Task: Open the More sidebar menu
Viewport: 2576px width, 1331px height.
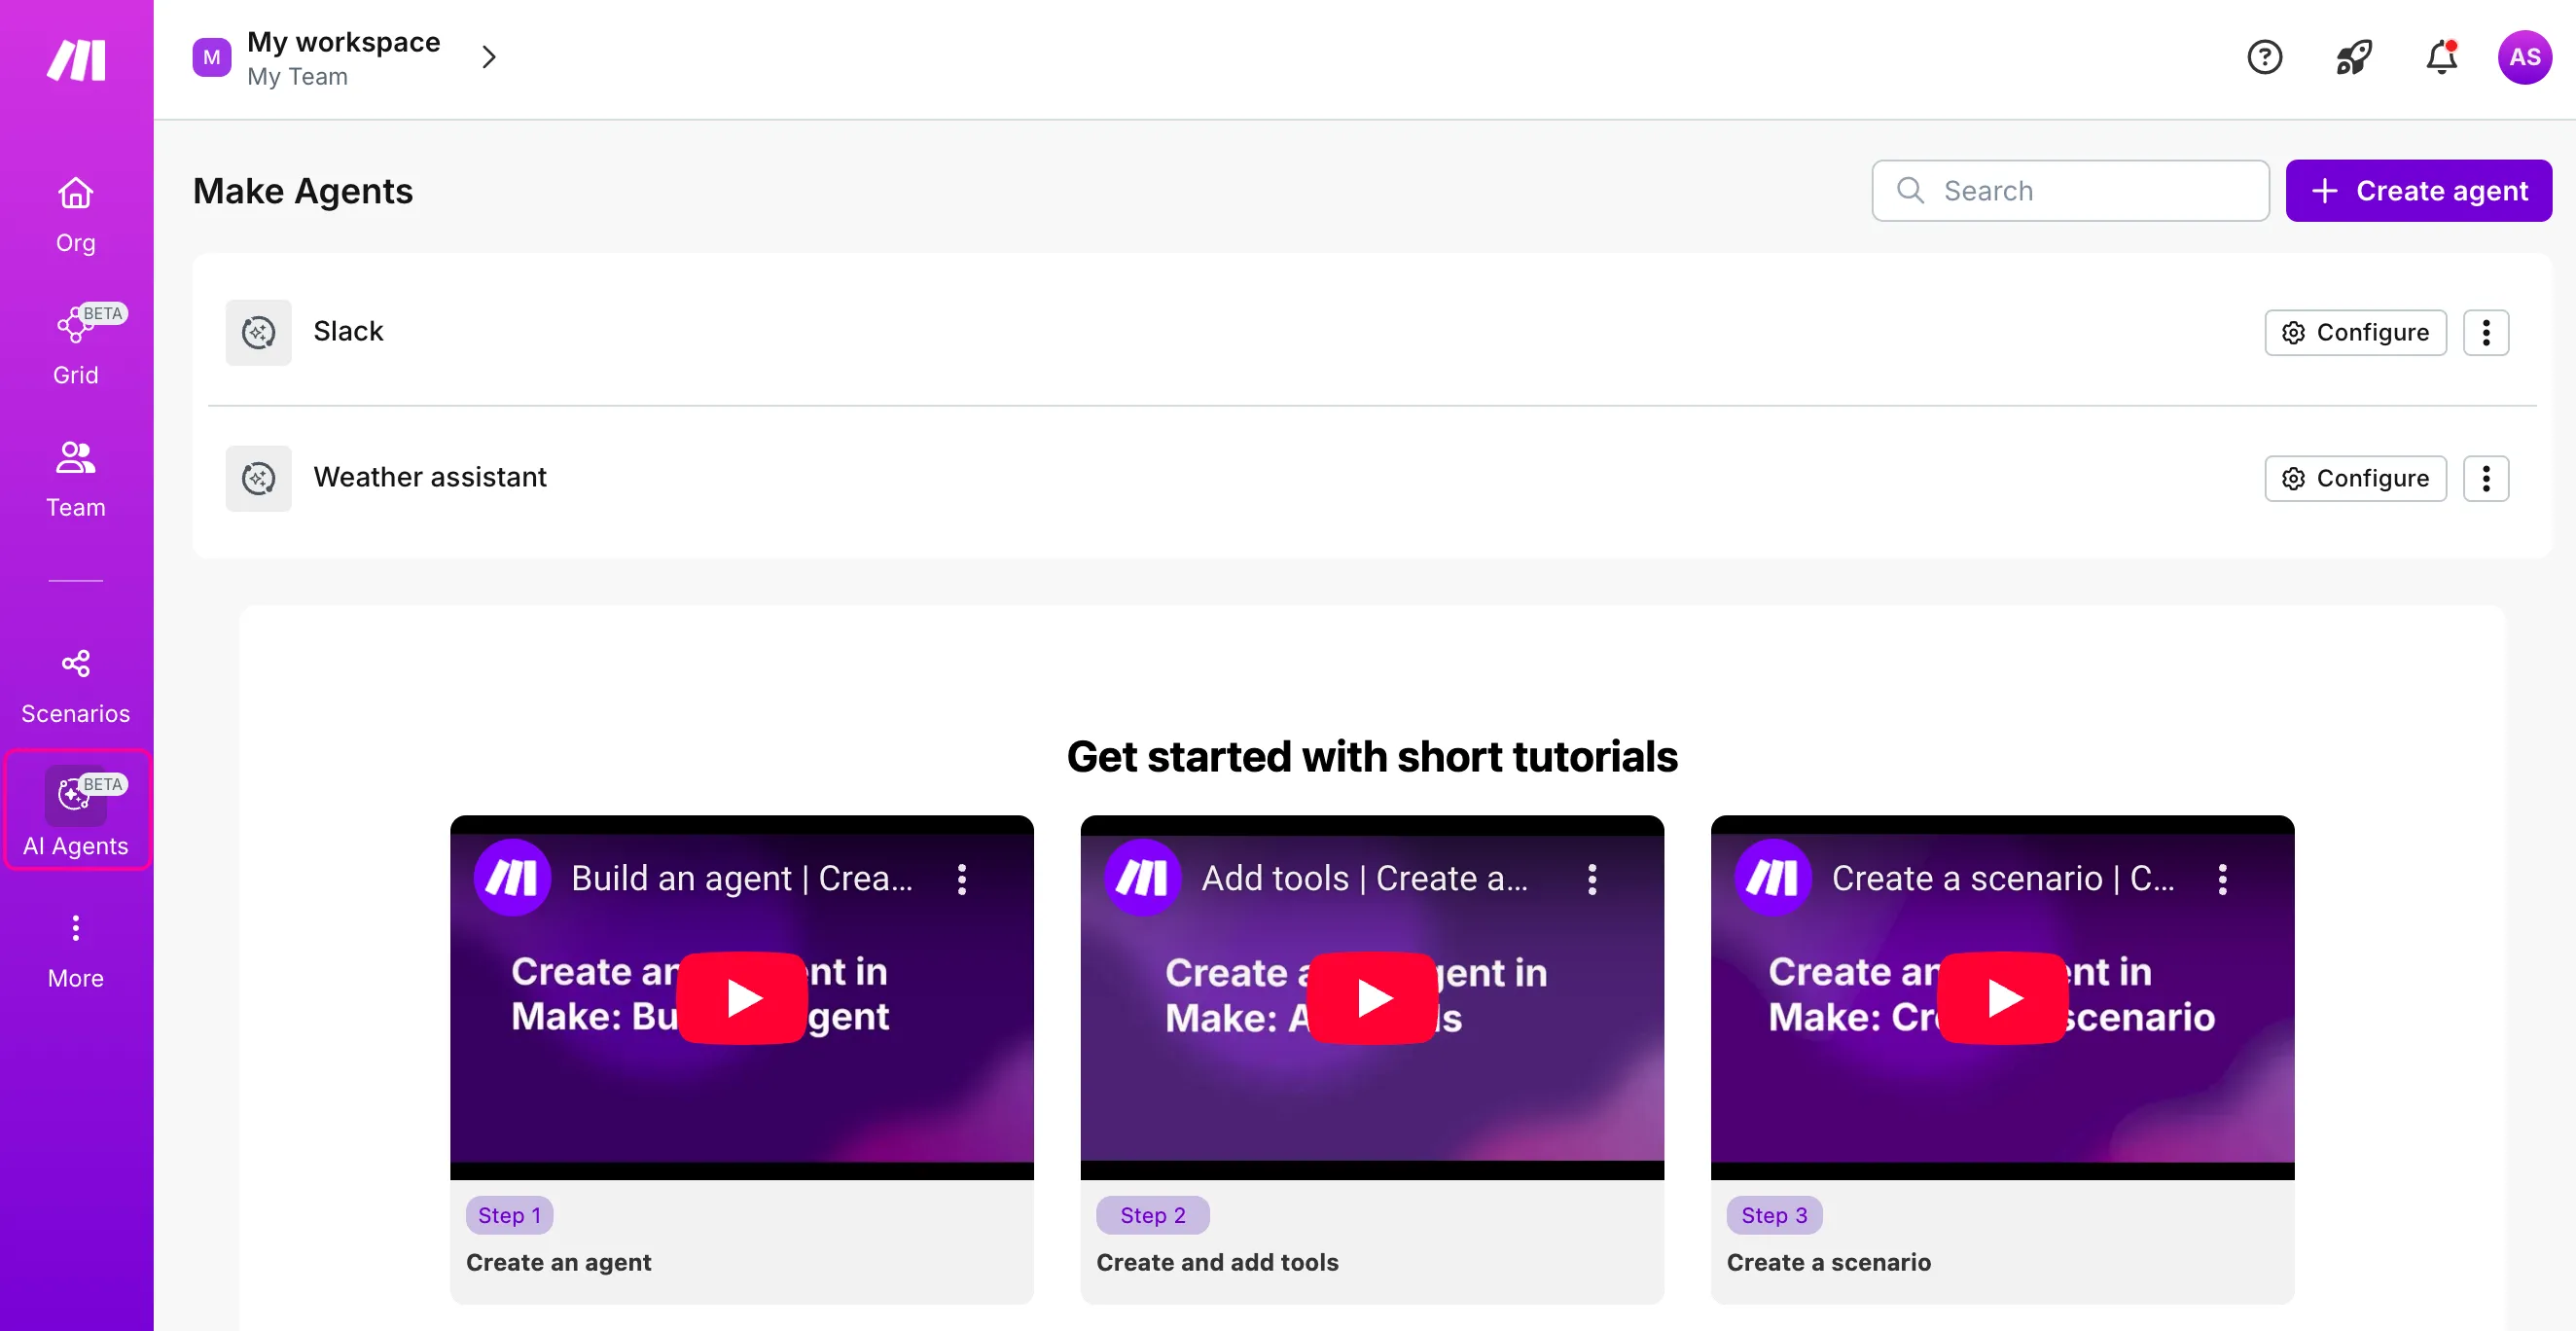Action: coord(76,951)
